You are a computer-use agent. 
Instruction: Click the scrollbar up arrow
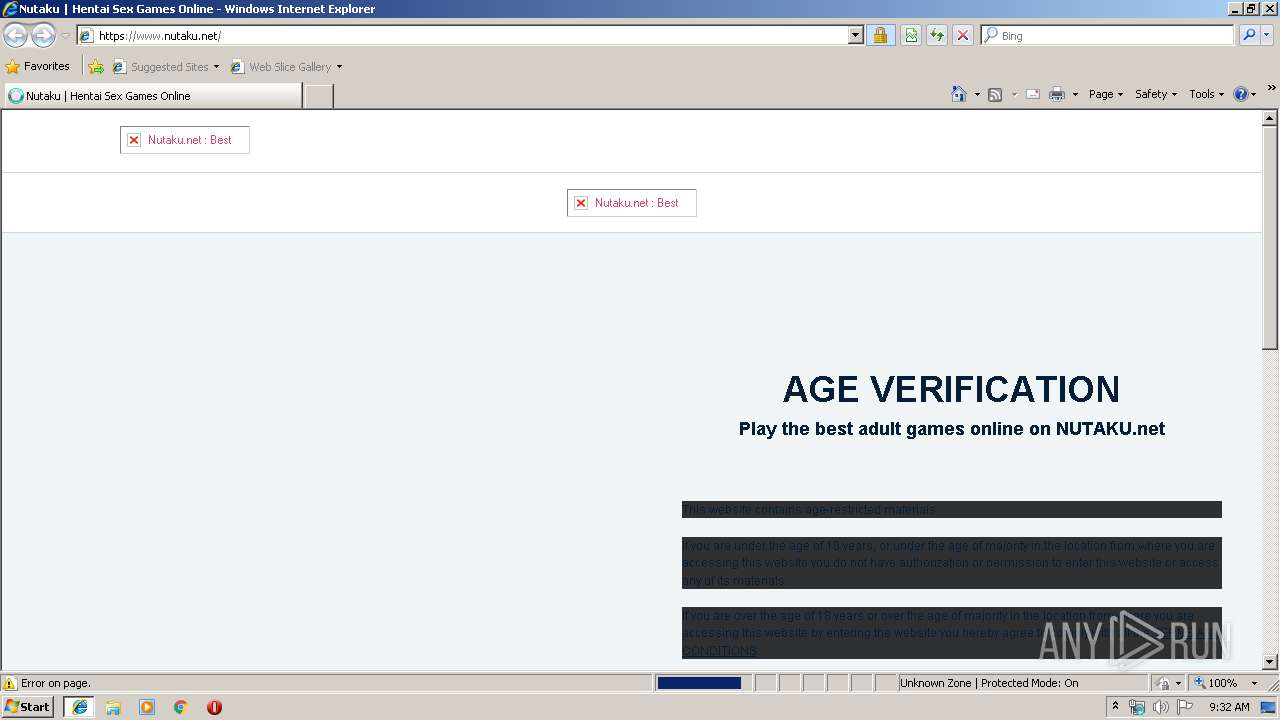tap(1270, 118)
